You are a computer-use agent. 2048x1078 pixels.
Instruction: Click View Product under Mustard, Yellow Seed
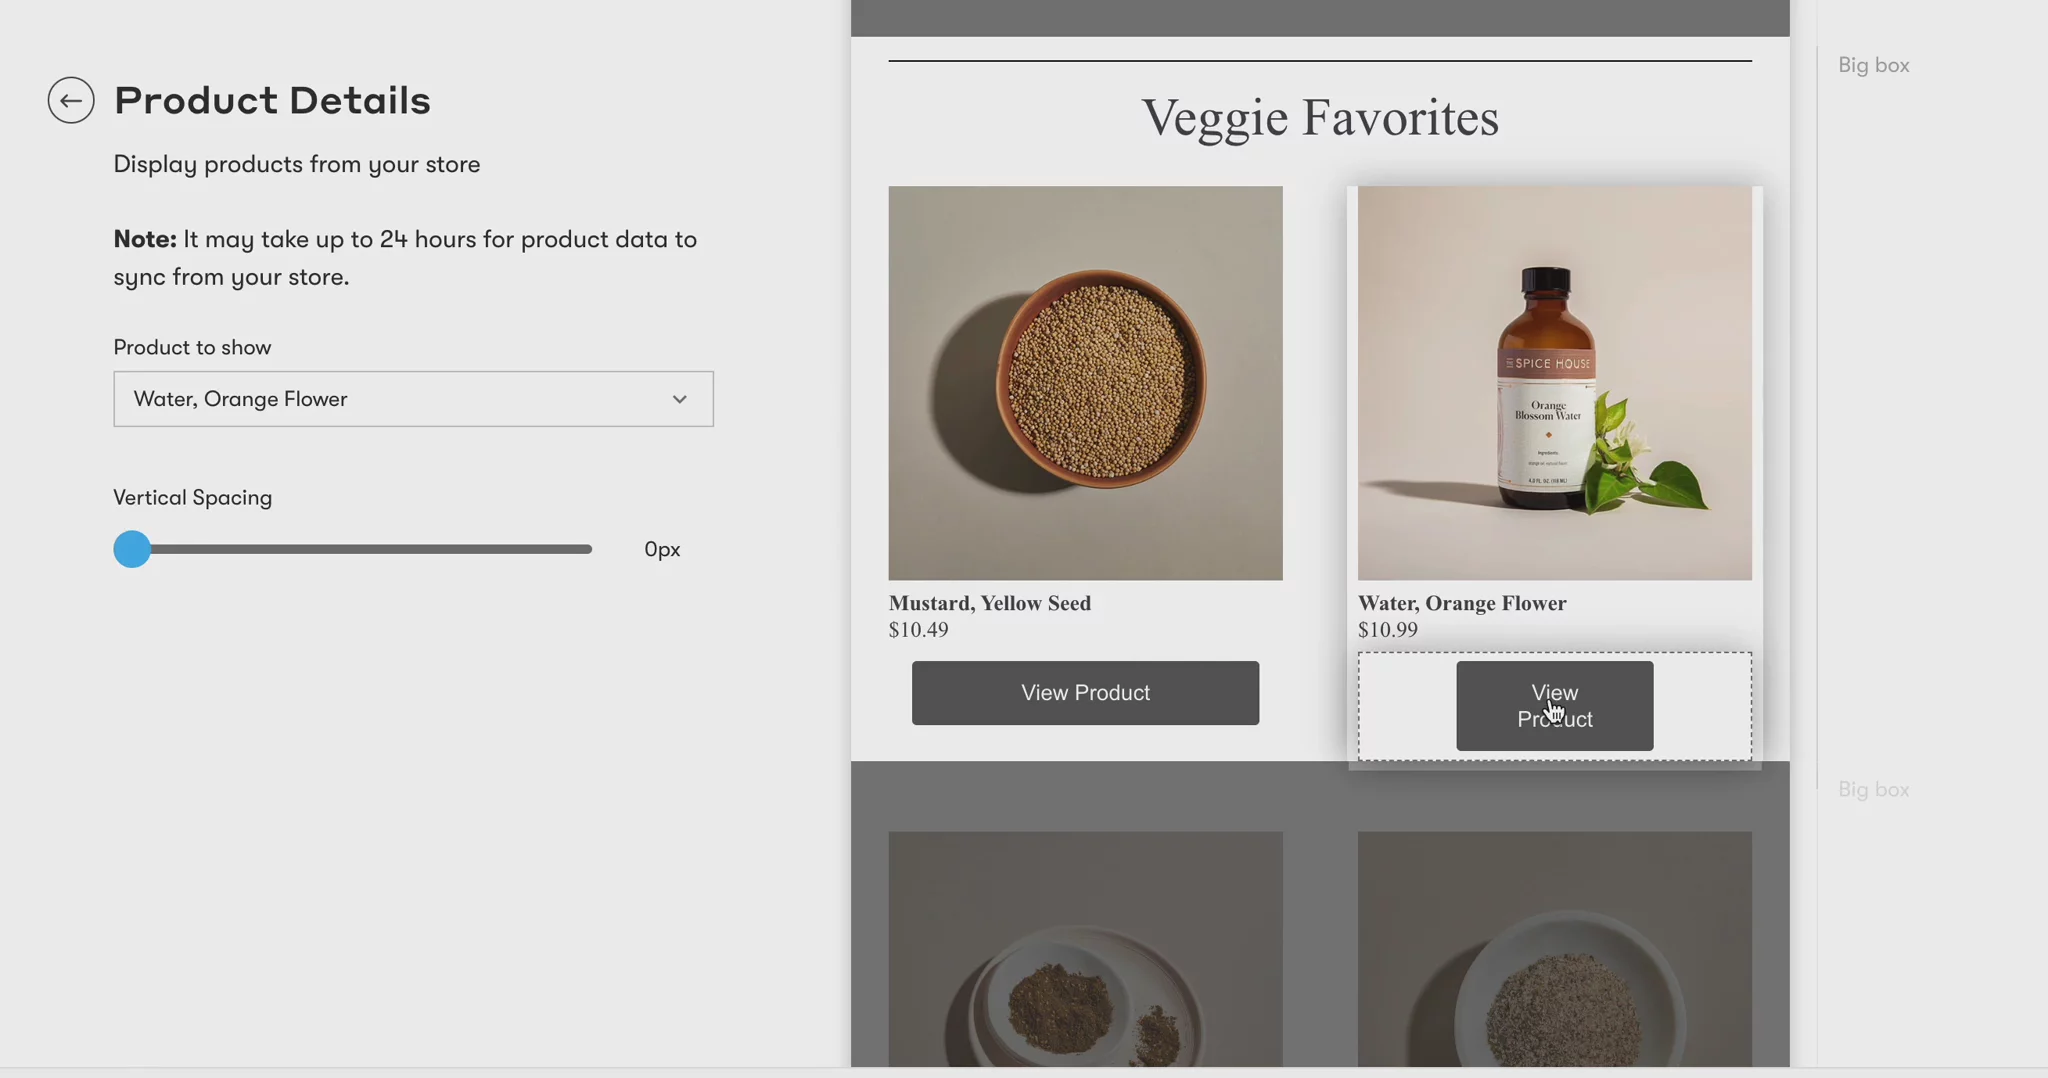point(1085,693)
